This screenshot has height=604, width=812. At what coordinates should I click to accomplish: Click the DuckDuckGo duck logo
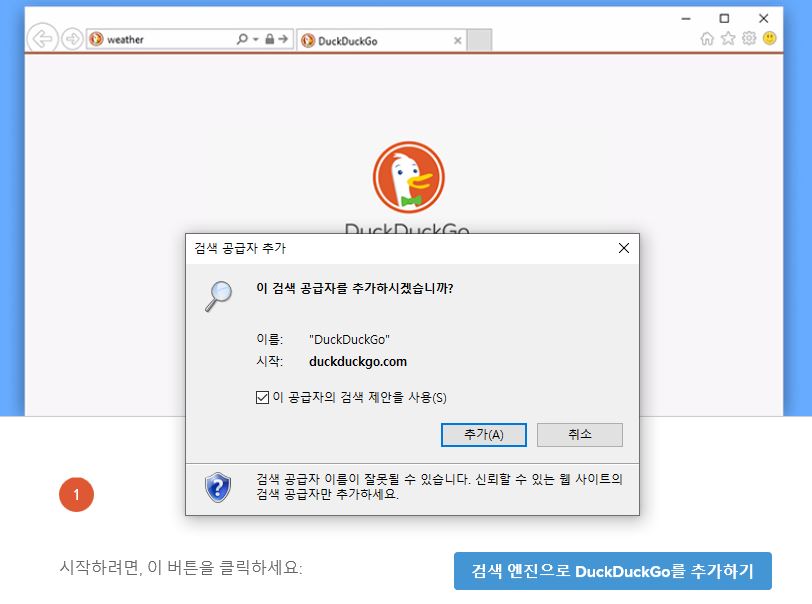point(409,177)
